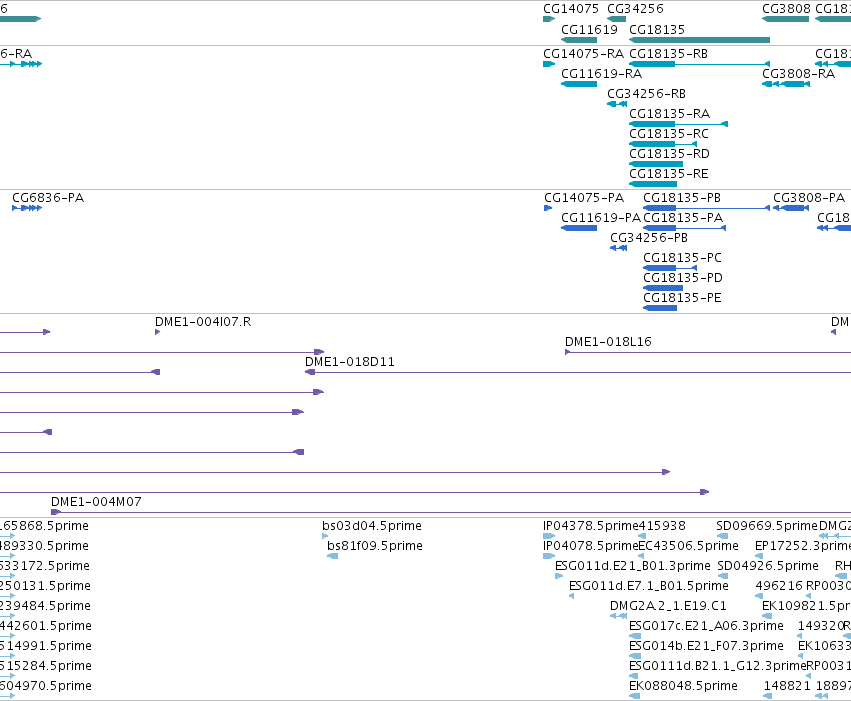
Task: Open EST EK088048.5prime
Action: 634,696
